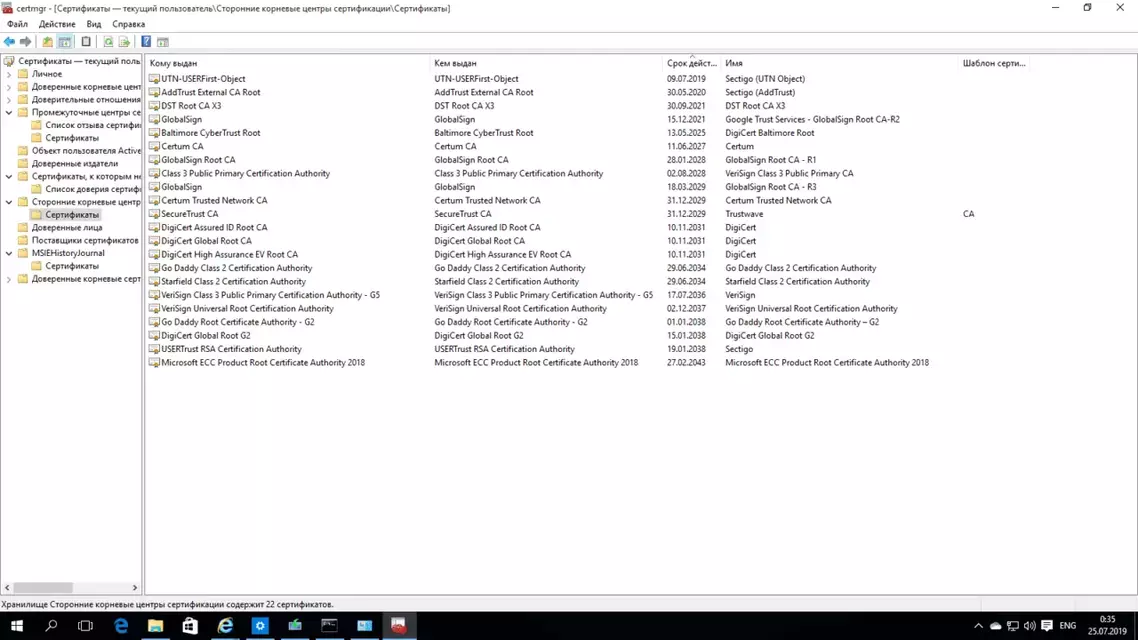
Task: Click certificate icon of DigiCert Global Root G2
Action: [154, 335]
